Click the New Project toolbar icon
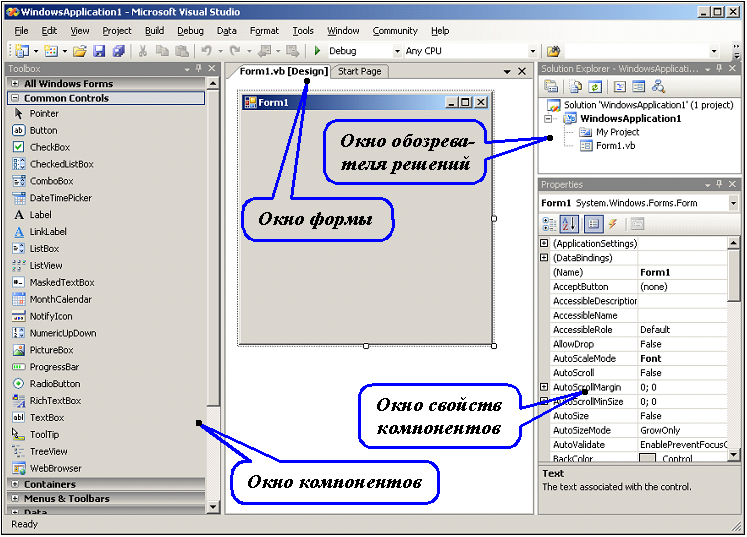The image size is (747, 537). (x=22, y=51)
